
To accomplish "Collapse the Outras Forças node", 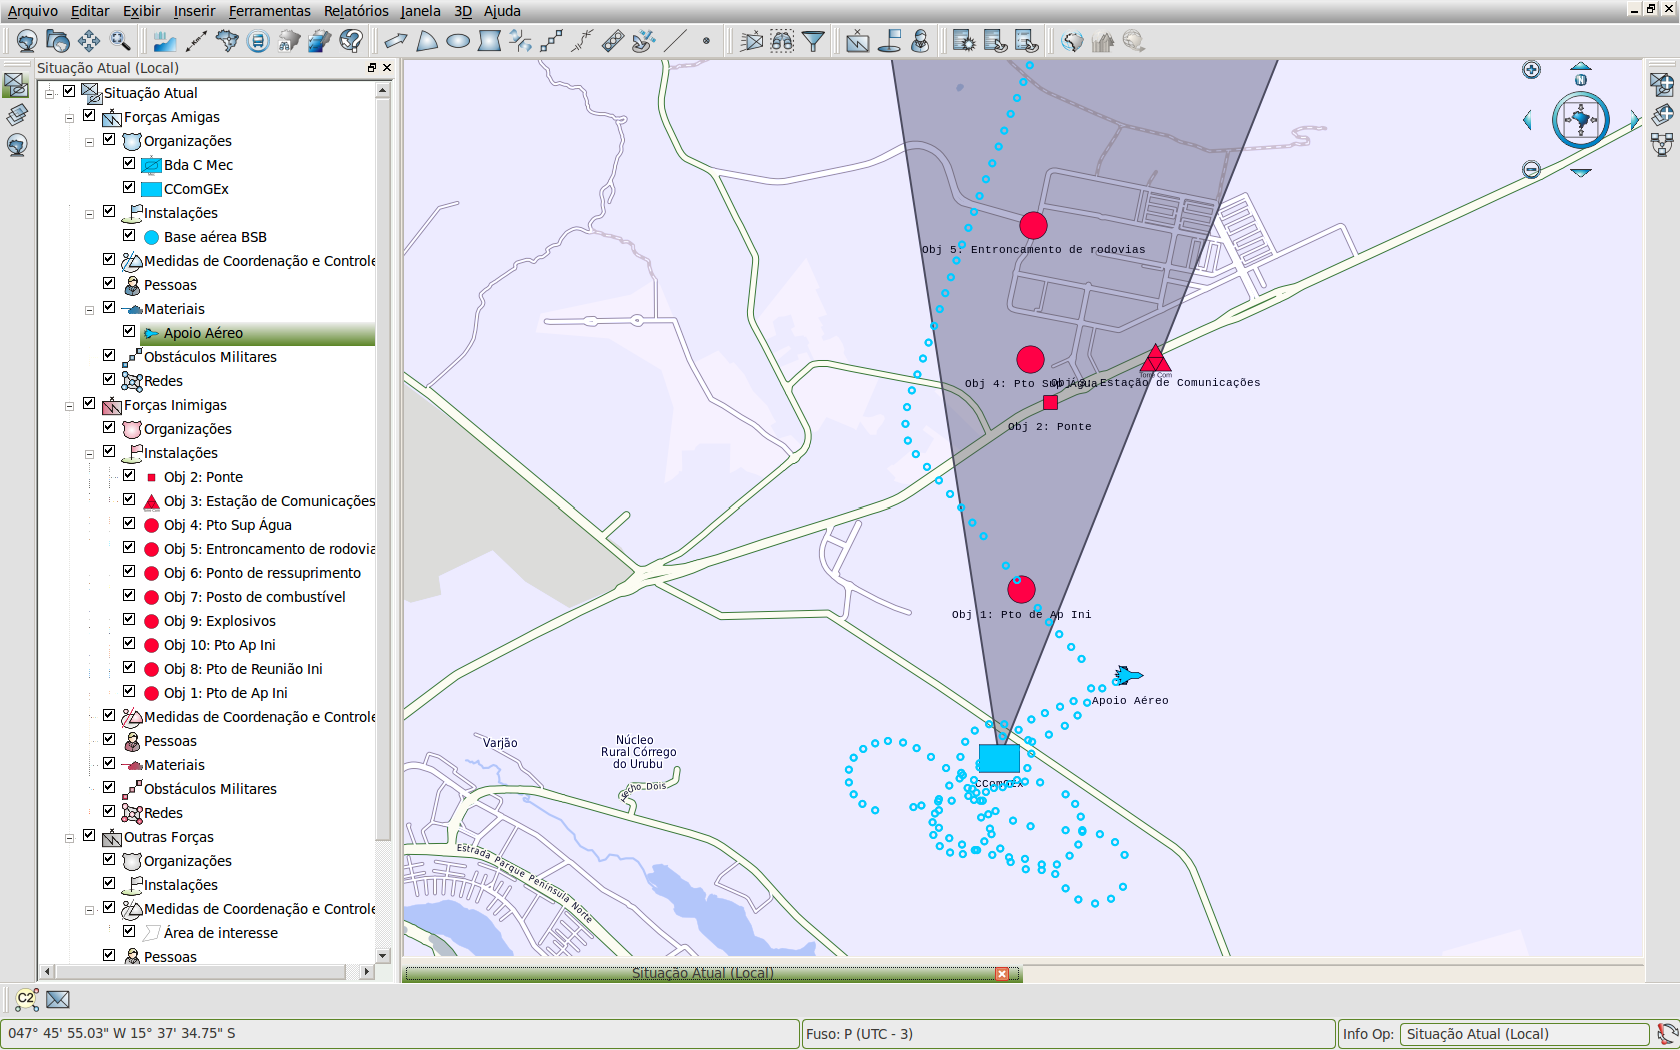I will tap(69, 838).
